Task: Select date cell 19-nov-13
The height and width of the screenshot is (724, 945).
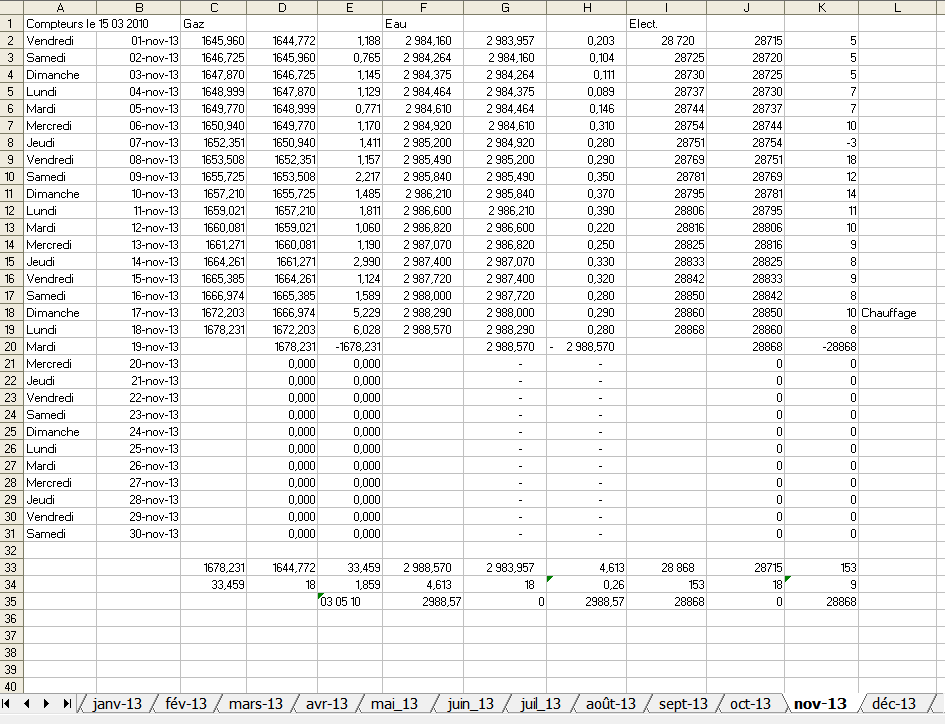Action: 138,347
